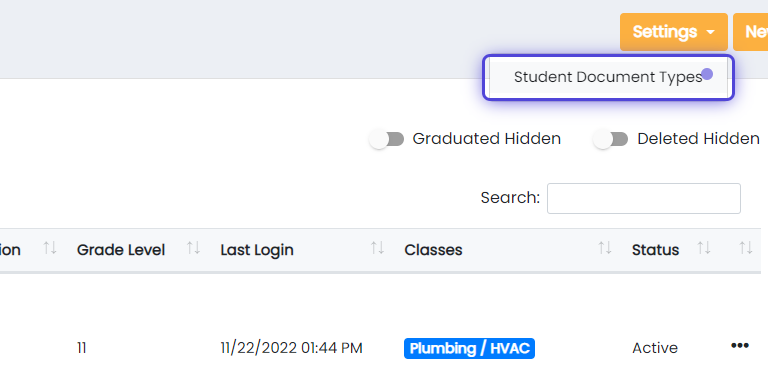768x384 pixels.
Task: Select the Status column header
Action: (655, 250)
